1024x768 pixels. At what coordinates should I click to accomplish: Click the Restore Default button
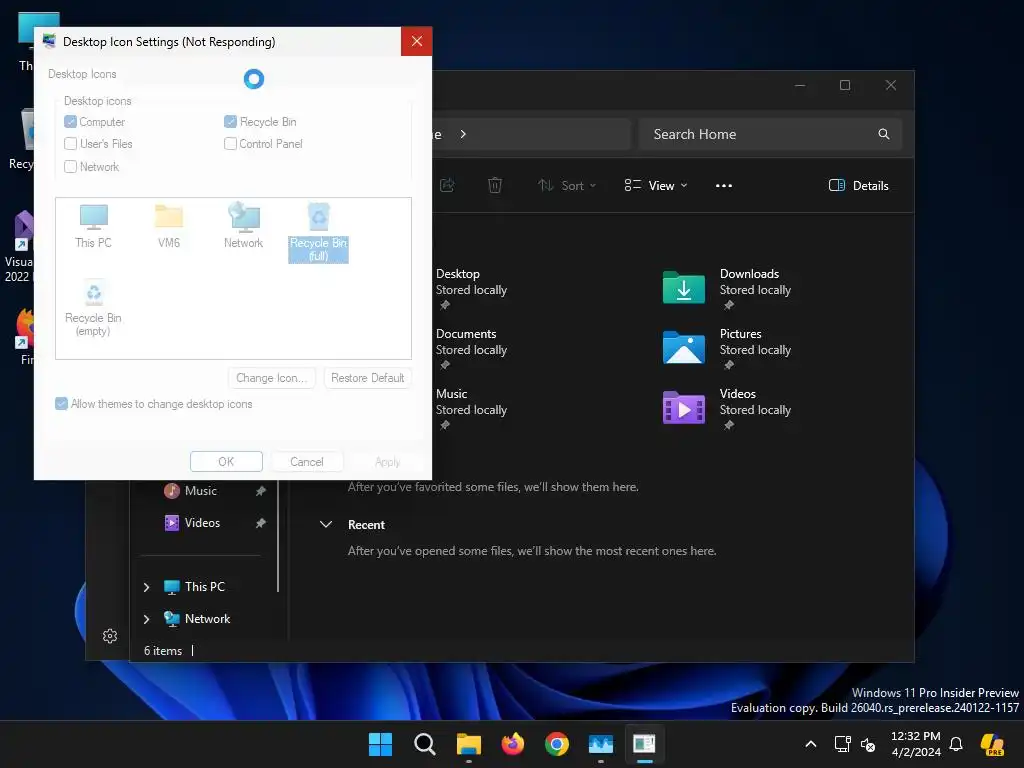click(x=368, y=378)
